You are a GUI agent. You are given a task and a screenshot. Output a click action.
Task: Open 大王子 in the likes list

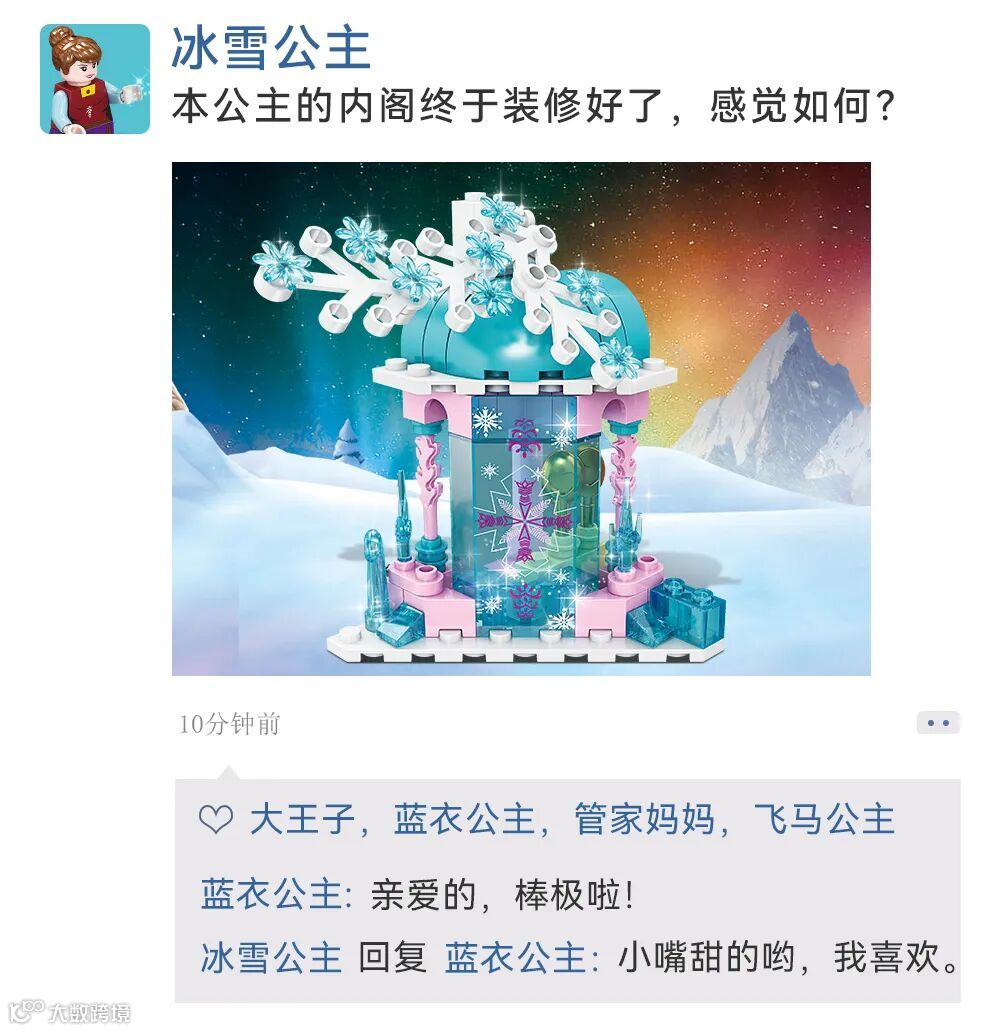click(x=302, y=819)
